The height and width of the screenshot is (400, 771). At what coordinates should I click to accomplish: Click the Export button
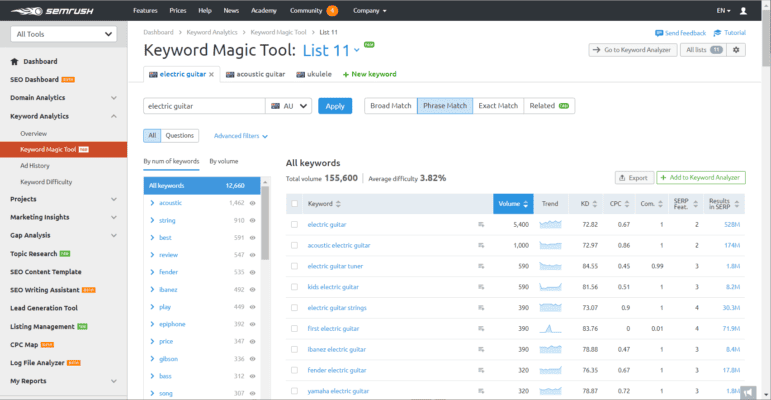point(632,178)
